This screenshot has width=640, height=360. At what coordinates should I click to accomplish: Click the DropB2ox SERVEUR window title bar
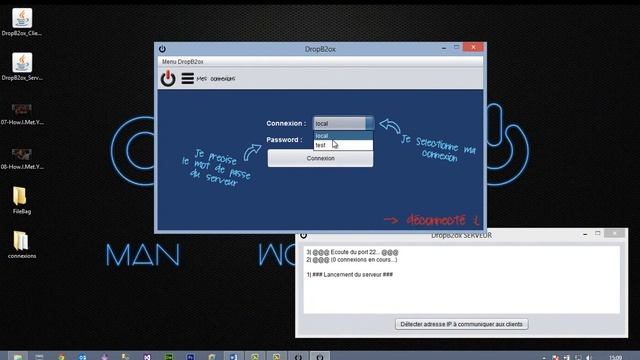pyautogui.click(x=461, y=236)
